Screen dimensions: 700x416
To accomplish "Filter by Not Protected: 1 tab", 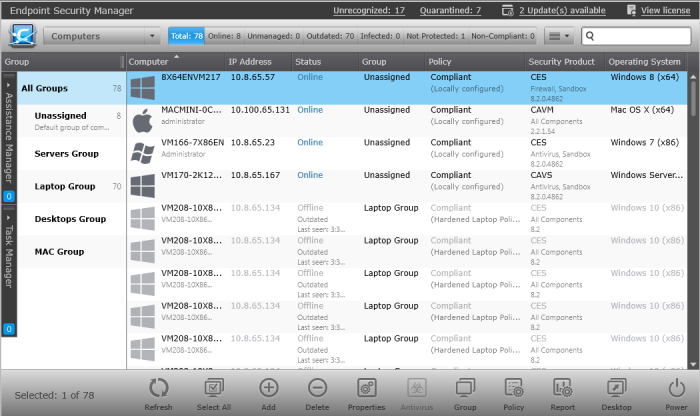I will coord(436,36).
